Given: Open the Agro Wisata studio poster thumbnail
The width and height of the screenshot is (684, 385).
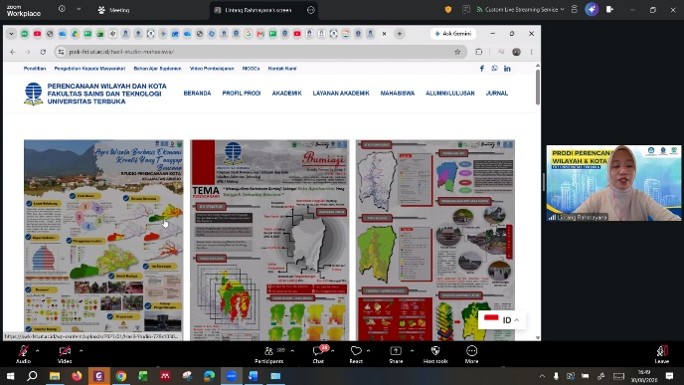Looking at the screenshot, I should point(103,240).
